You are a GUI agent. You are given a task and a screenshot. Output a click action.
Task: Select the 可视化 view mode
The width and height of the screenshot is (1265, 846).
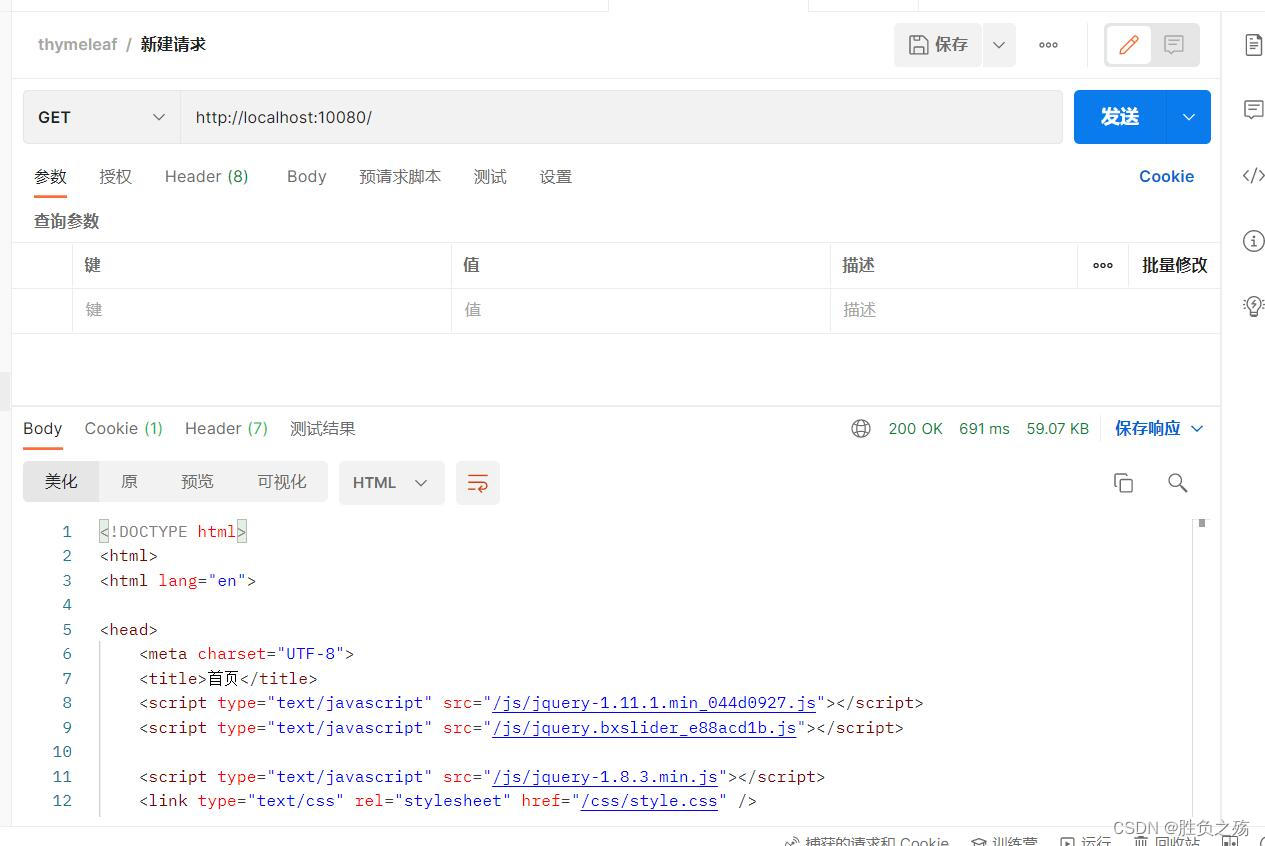[x=282, y=482]
